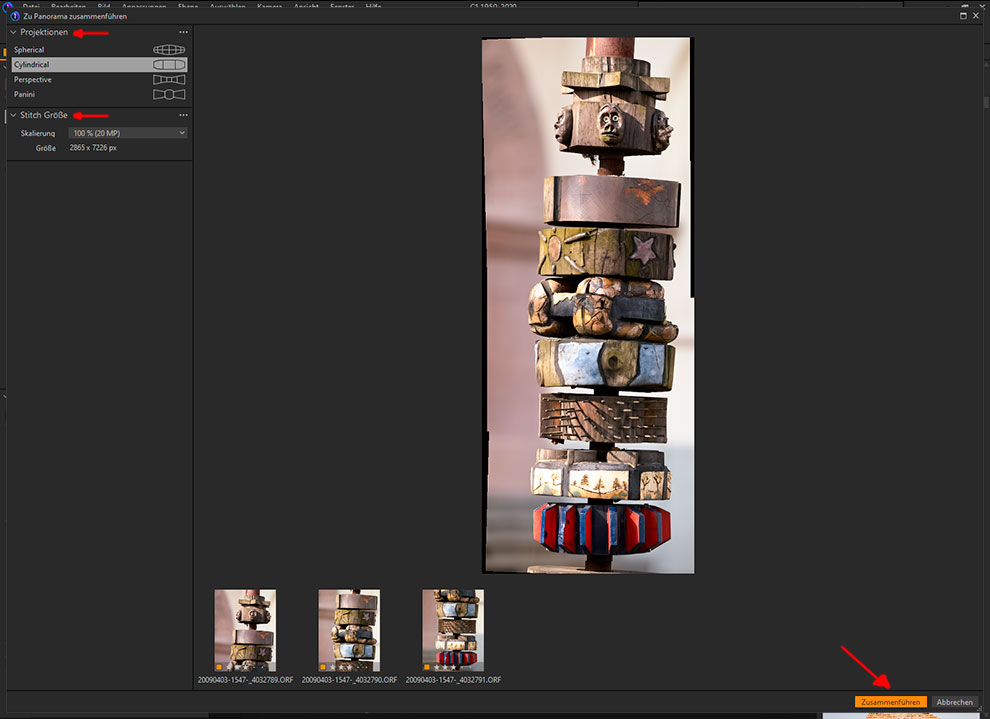
Task: Select the Spherical projection icon
Action: point(169,49)
